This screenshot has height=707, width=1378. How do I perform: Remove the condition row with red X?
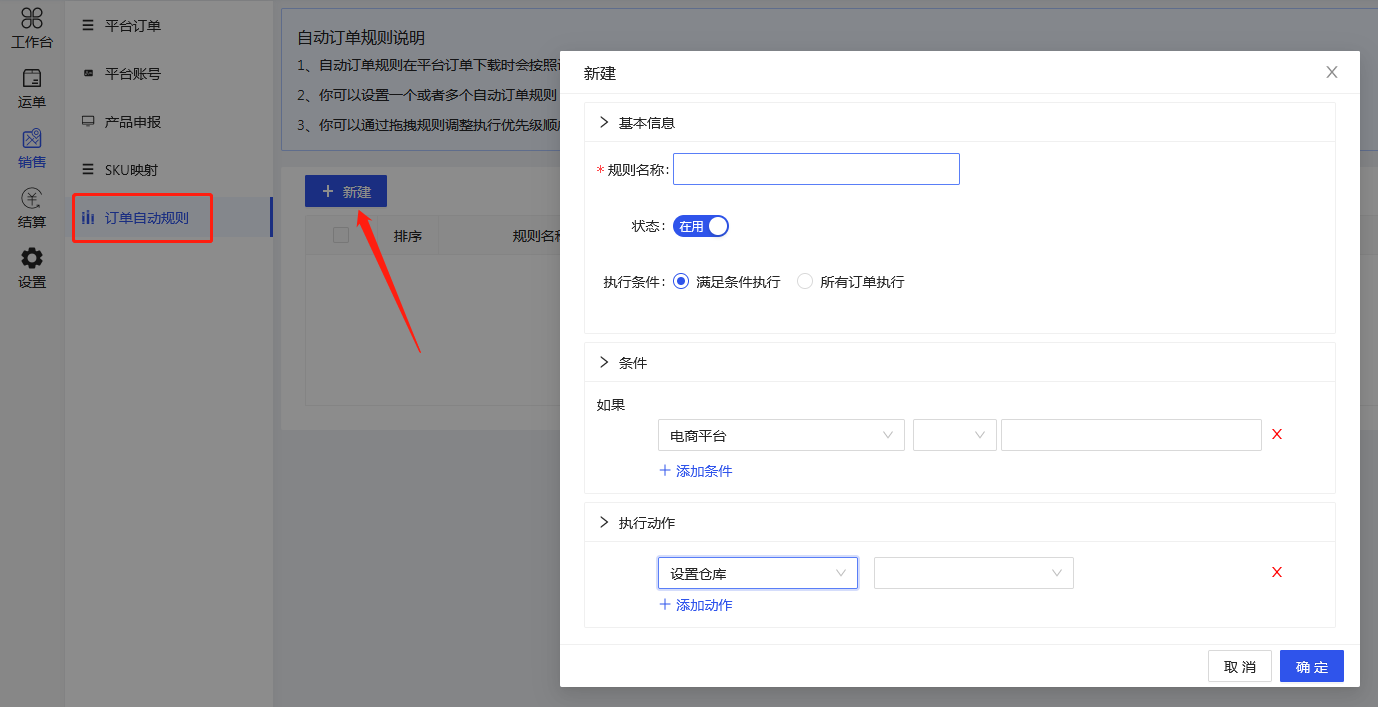1277,434
